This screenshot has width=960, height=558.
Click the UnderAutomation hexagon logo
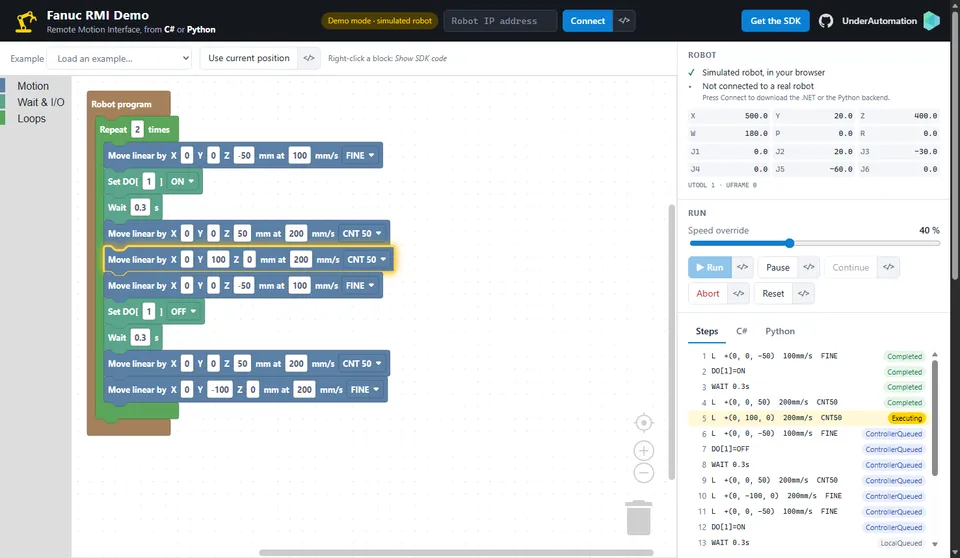[931, 21]
